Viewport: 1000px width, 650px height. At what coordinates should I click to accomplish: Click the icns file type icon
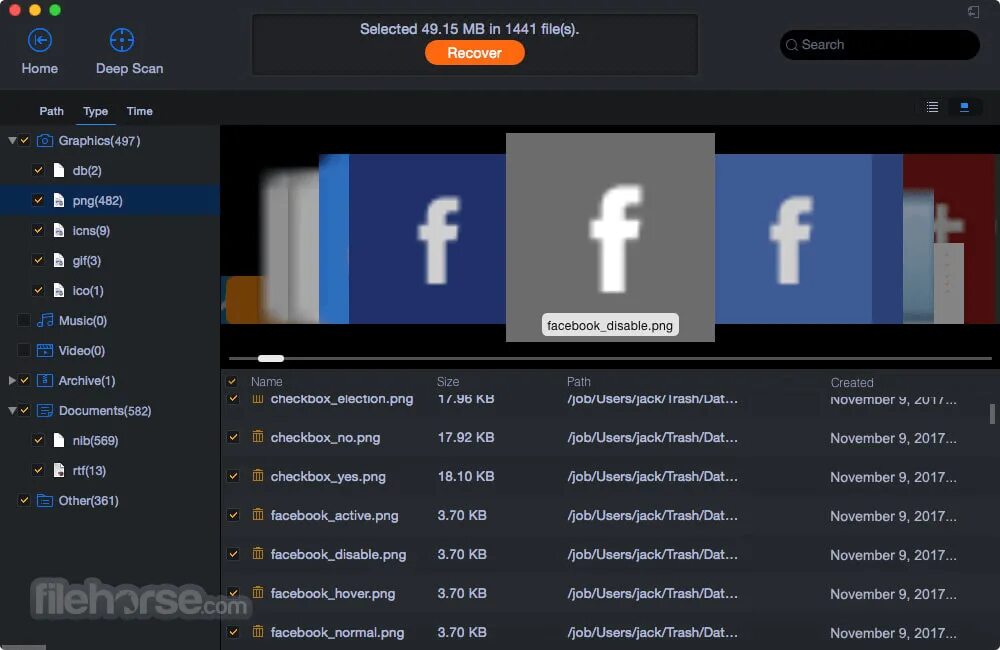59,230
